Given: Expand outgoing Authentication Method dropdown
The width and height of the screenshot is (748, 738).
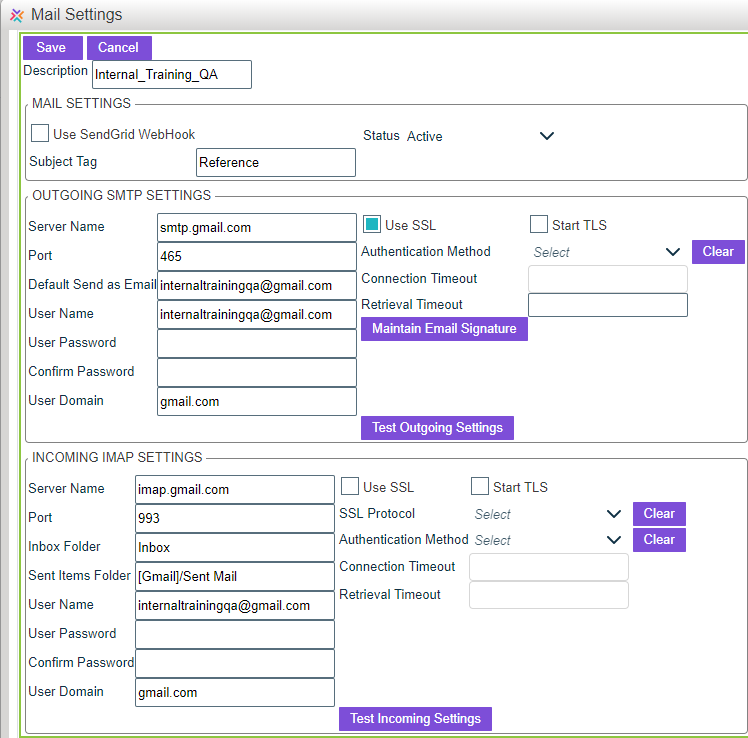Looking at the screenshot, I should click(673, 252).
